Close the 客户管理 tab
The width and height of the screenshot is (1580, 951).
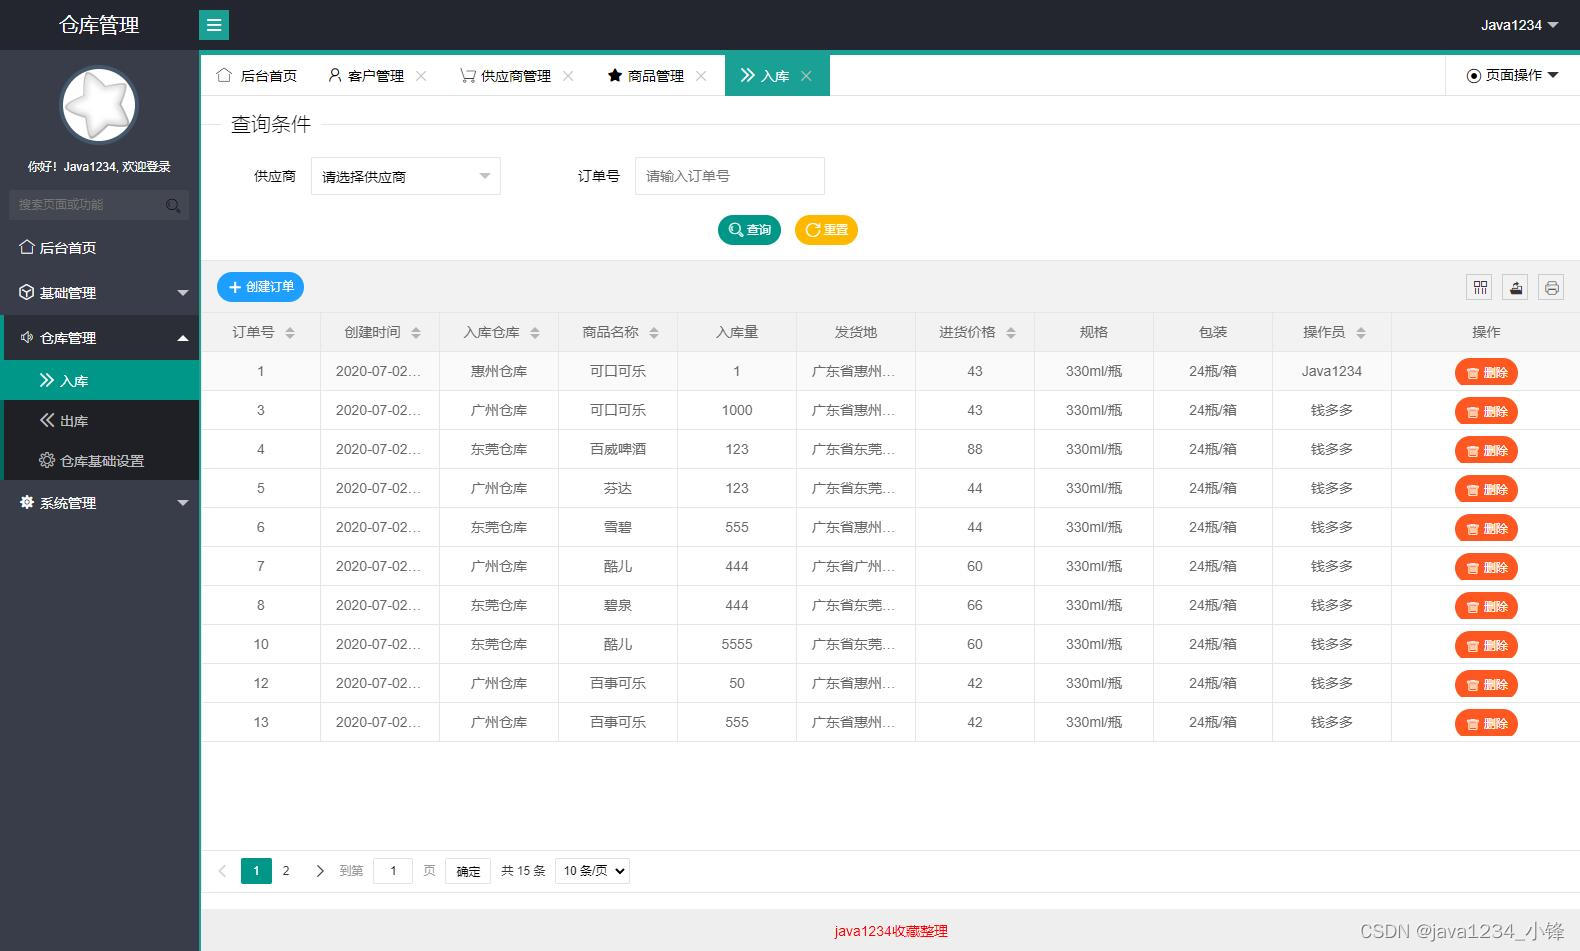421,76
